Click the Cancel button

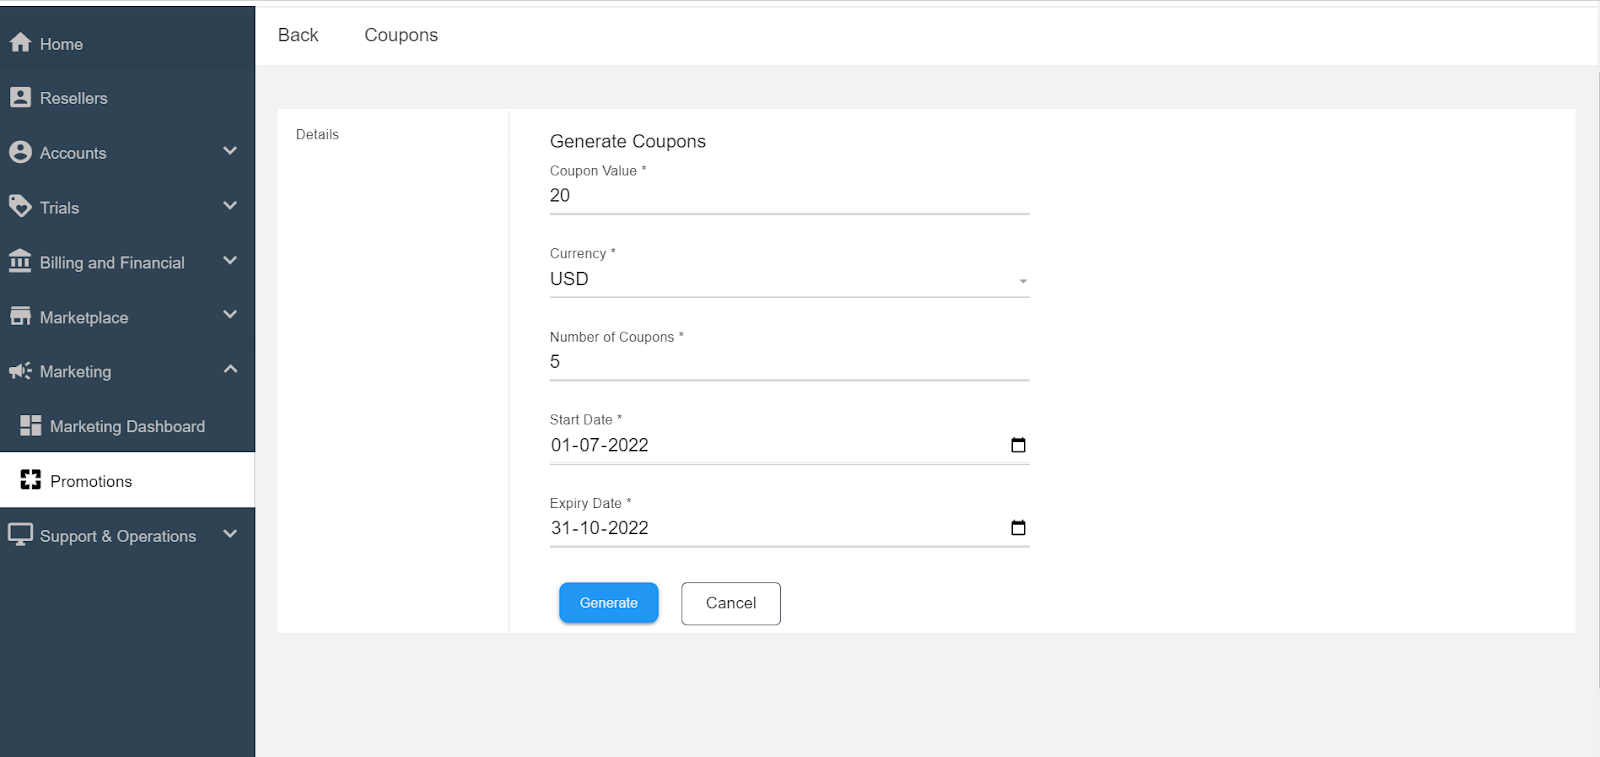coord(731,603)
